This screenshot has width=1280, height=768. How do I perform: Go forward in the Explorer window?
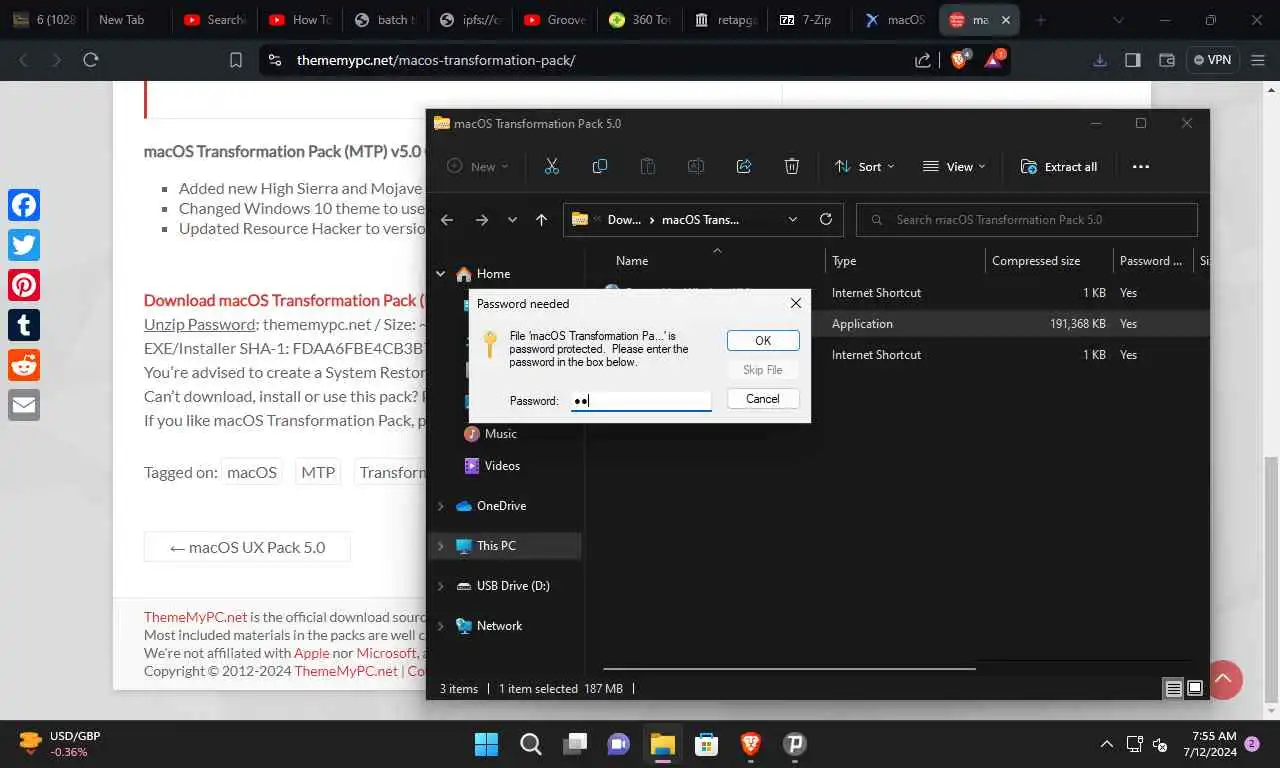[481, 220]
